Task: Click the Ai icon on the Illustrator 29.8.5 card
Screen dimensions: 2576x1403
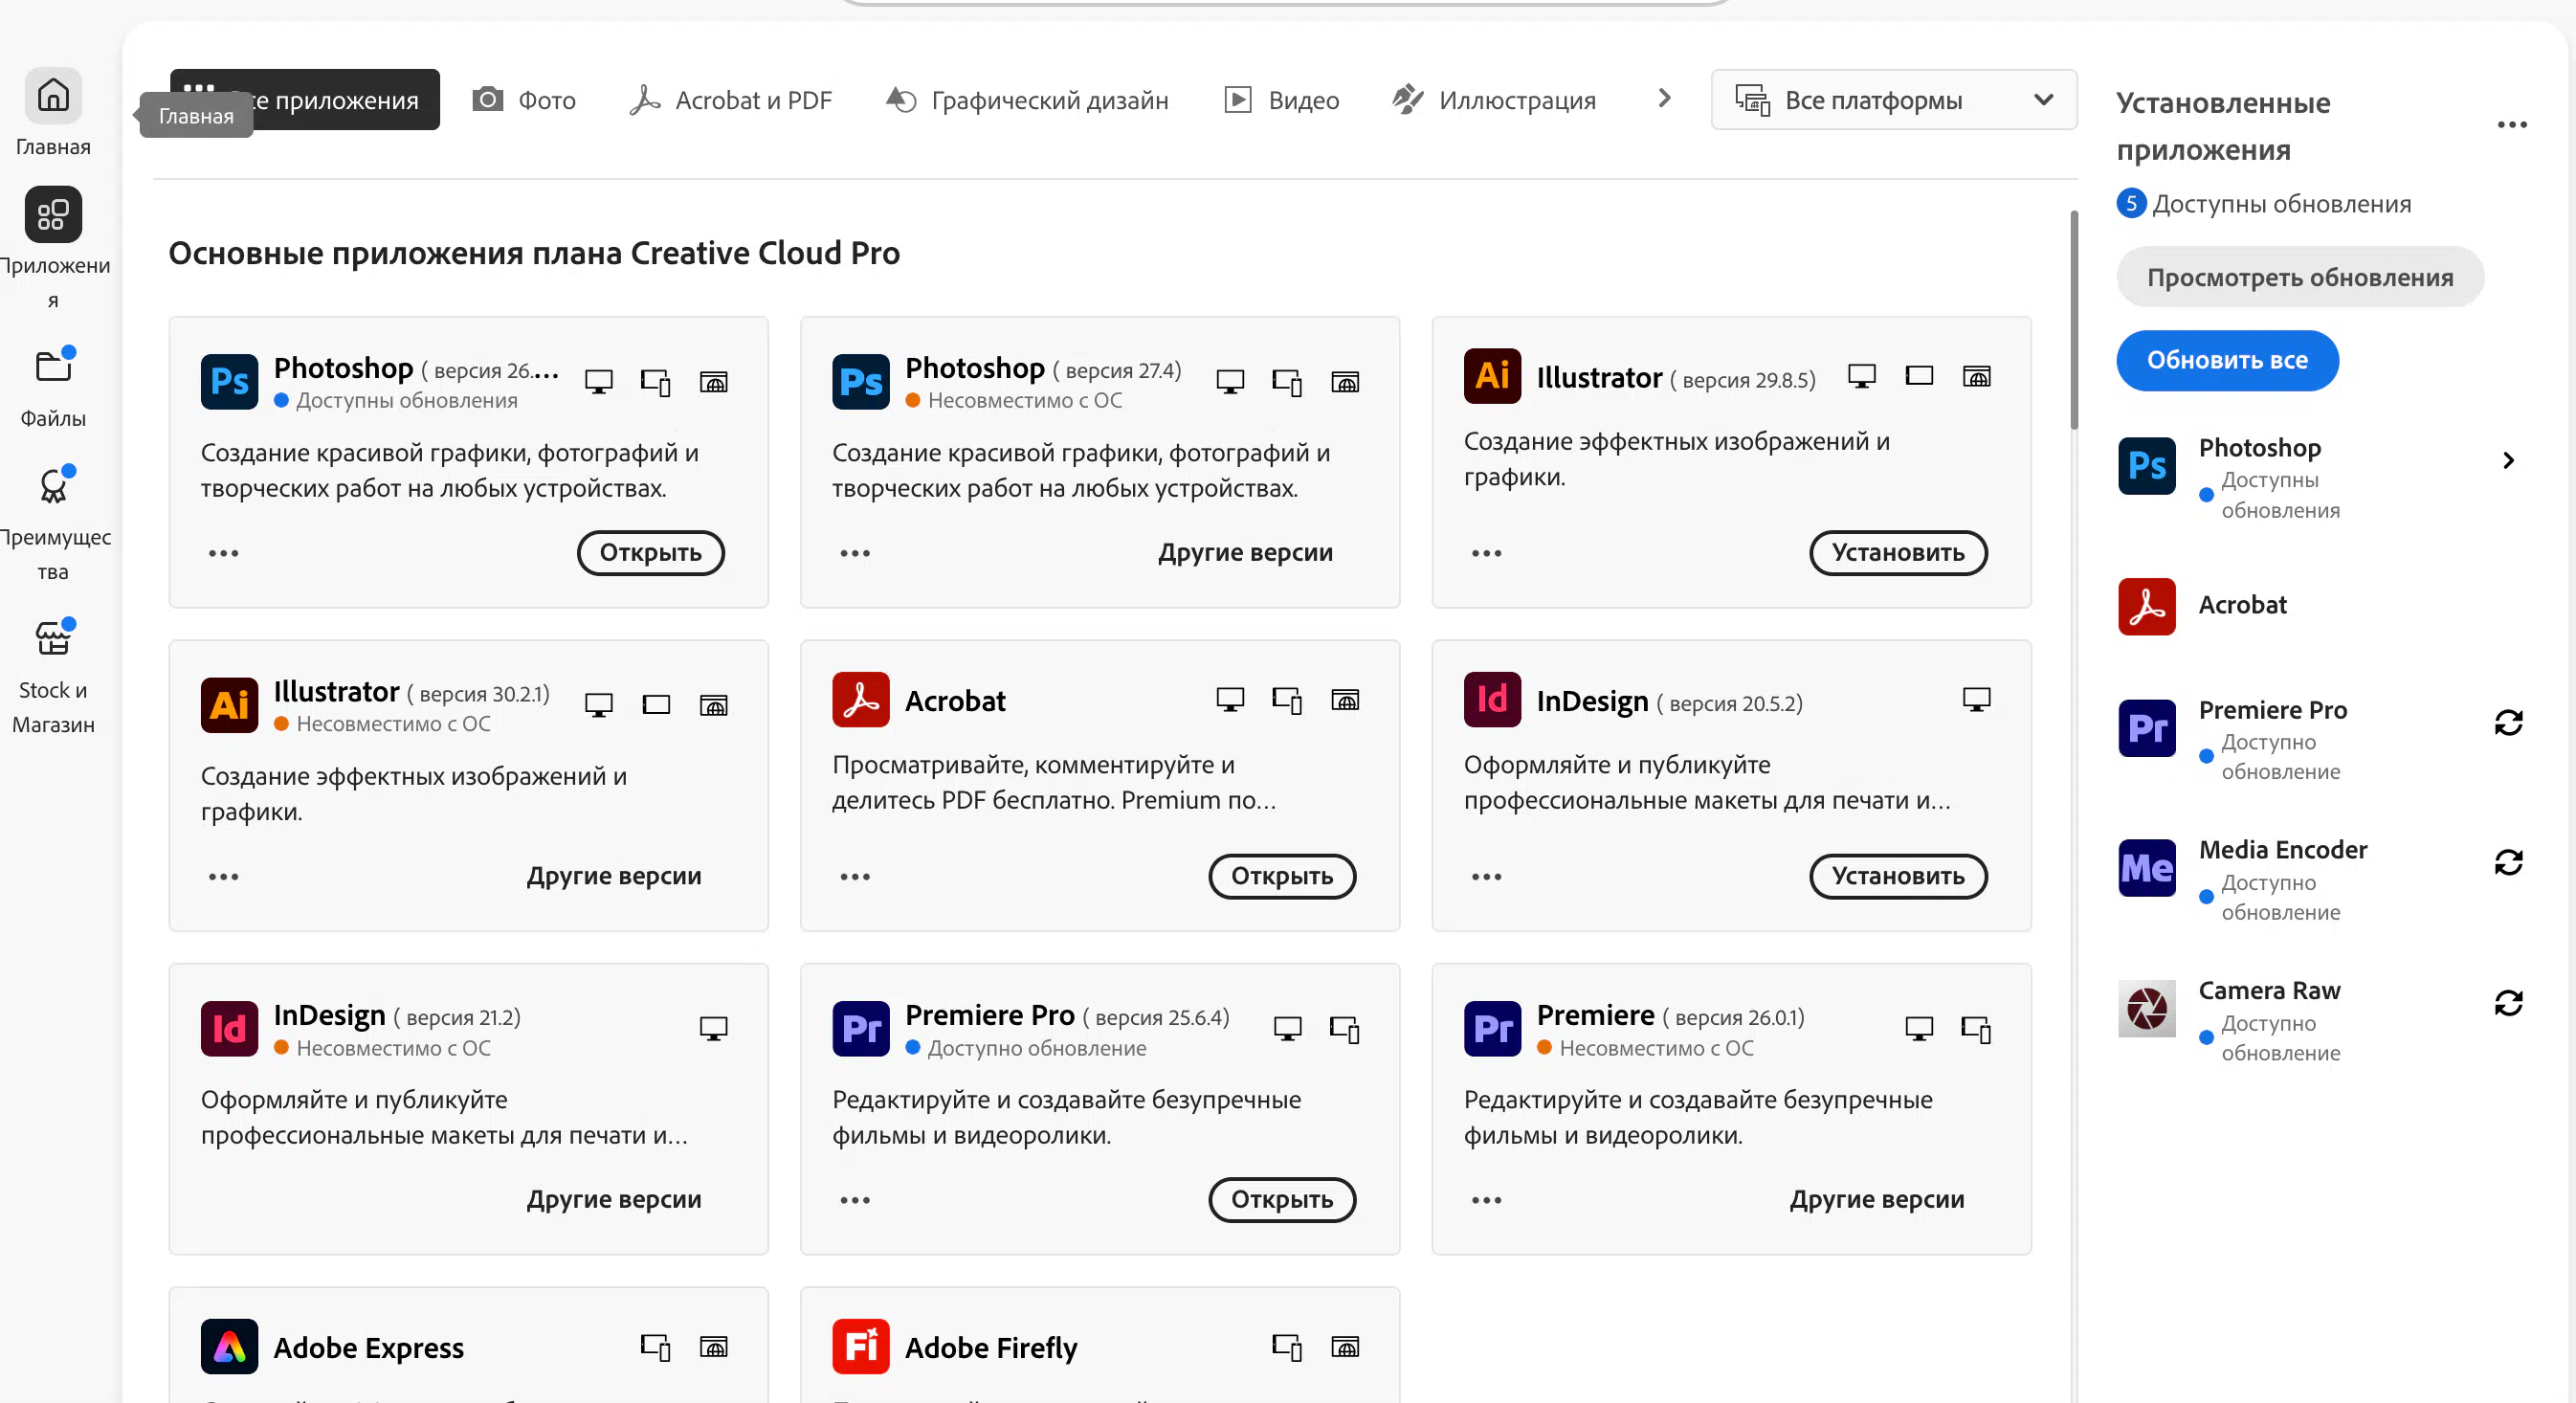Action: pos(1493,376)
